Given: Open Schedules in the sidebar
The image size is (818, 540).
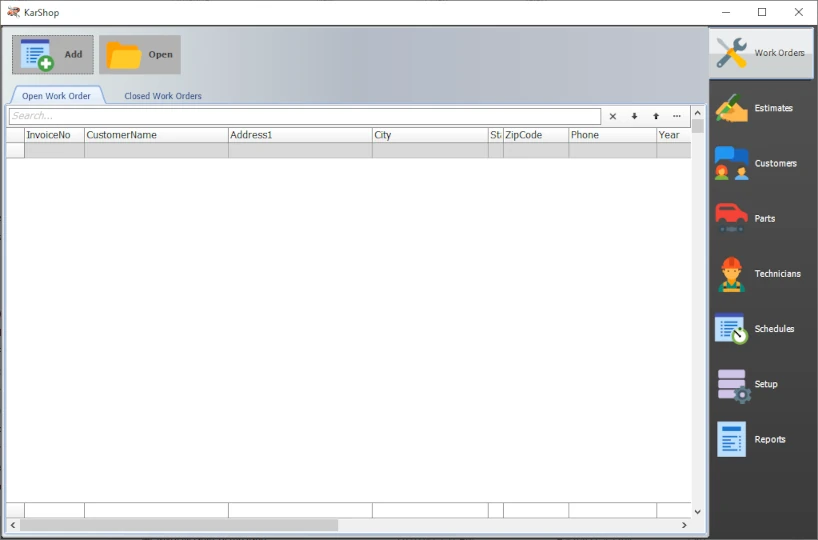Looking at the screenshot, I should tap(761, 329).
